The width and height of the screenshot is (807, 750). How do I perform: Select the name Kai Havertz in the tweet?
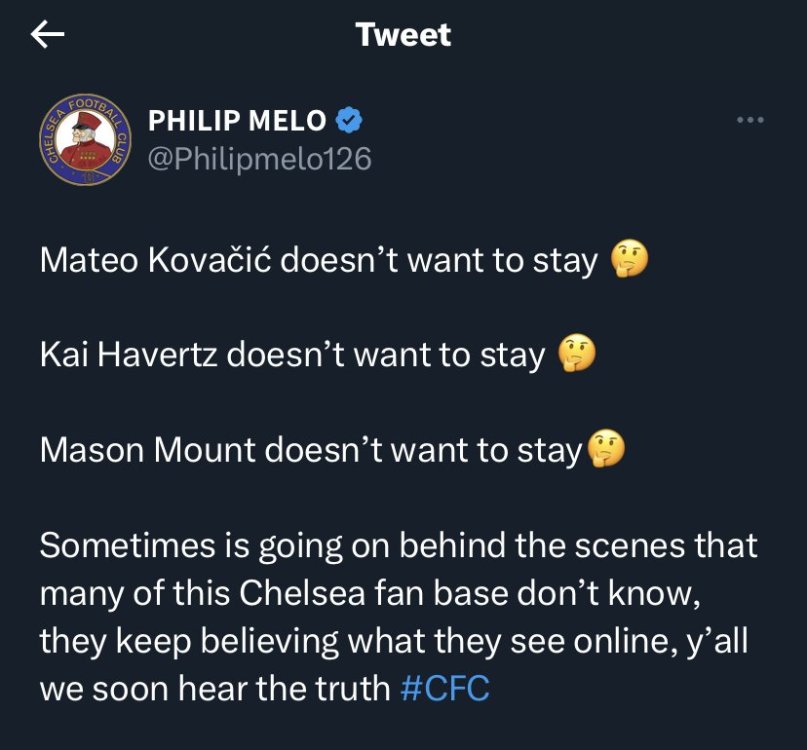(x=129, y=355)
